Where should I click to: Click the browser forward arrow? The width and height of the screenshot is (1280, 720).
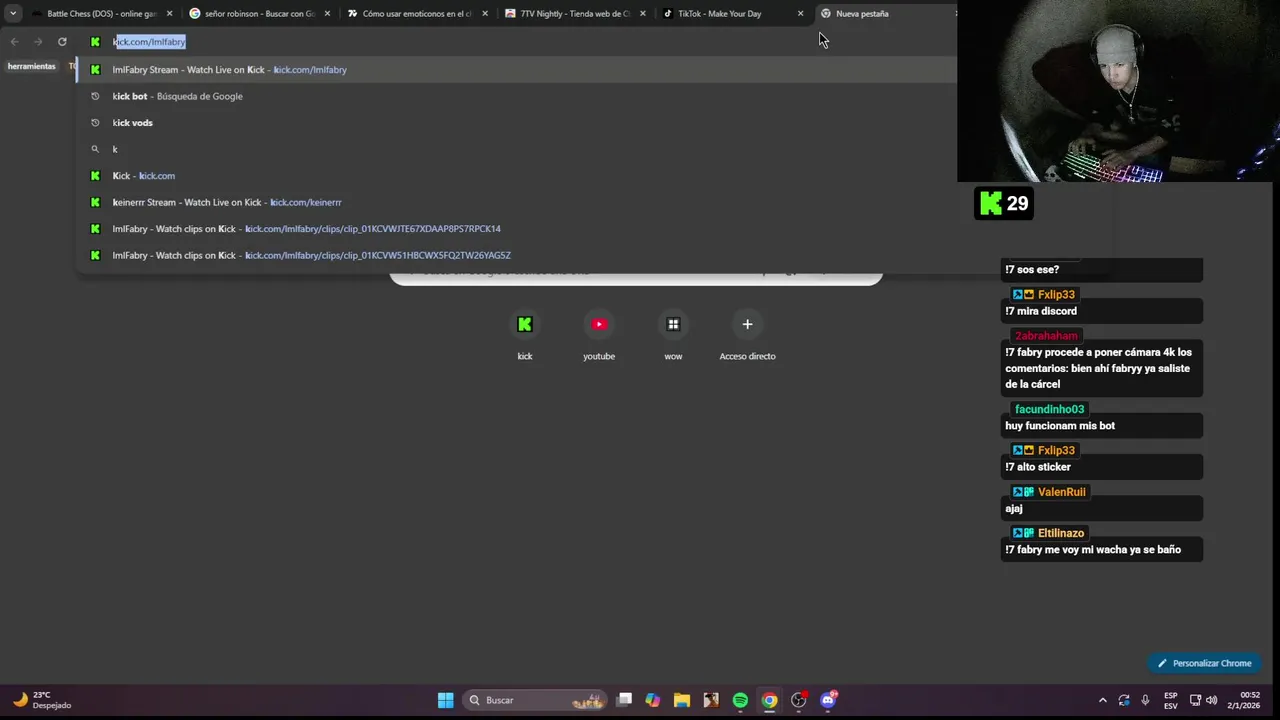[38, 42]
